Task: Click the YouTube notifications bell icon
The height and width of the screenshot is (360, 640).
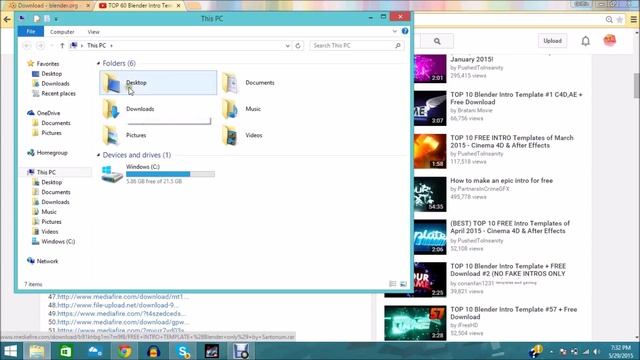Action: tap(586, 41)
